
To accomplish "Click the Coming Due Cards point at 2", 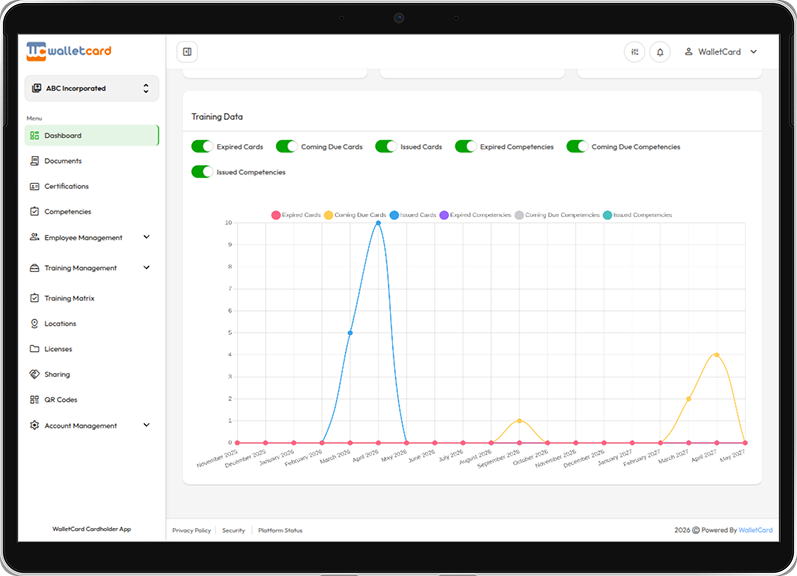I will [x=689, y=399].
